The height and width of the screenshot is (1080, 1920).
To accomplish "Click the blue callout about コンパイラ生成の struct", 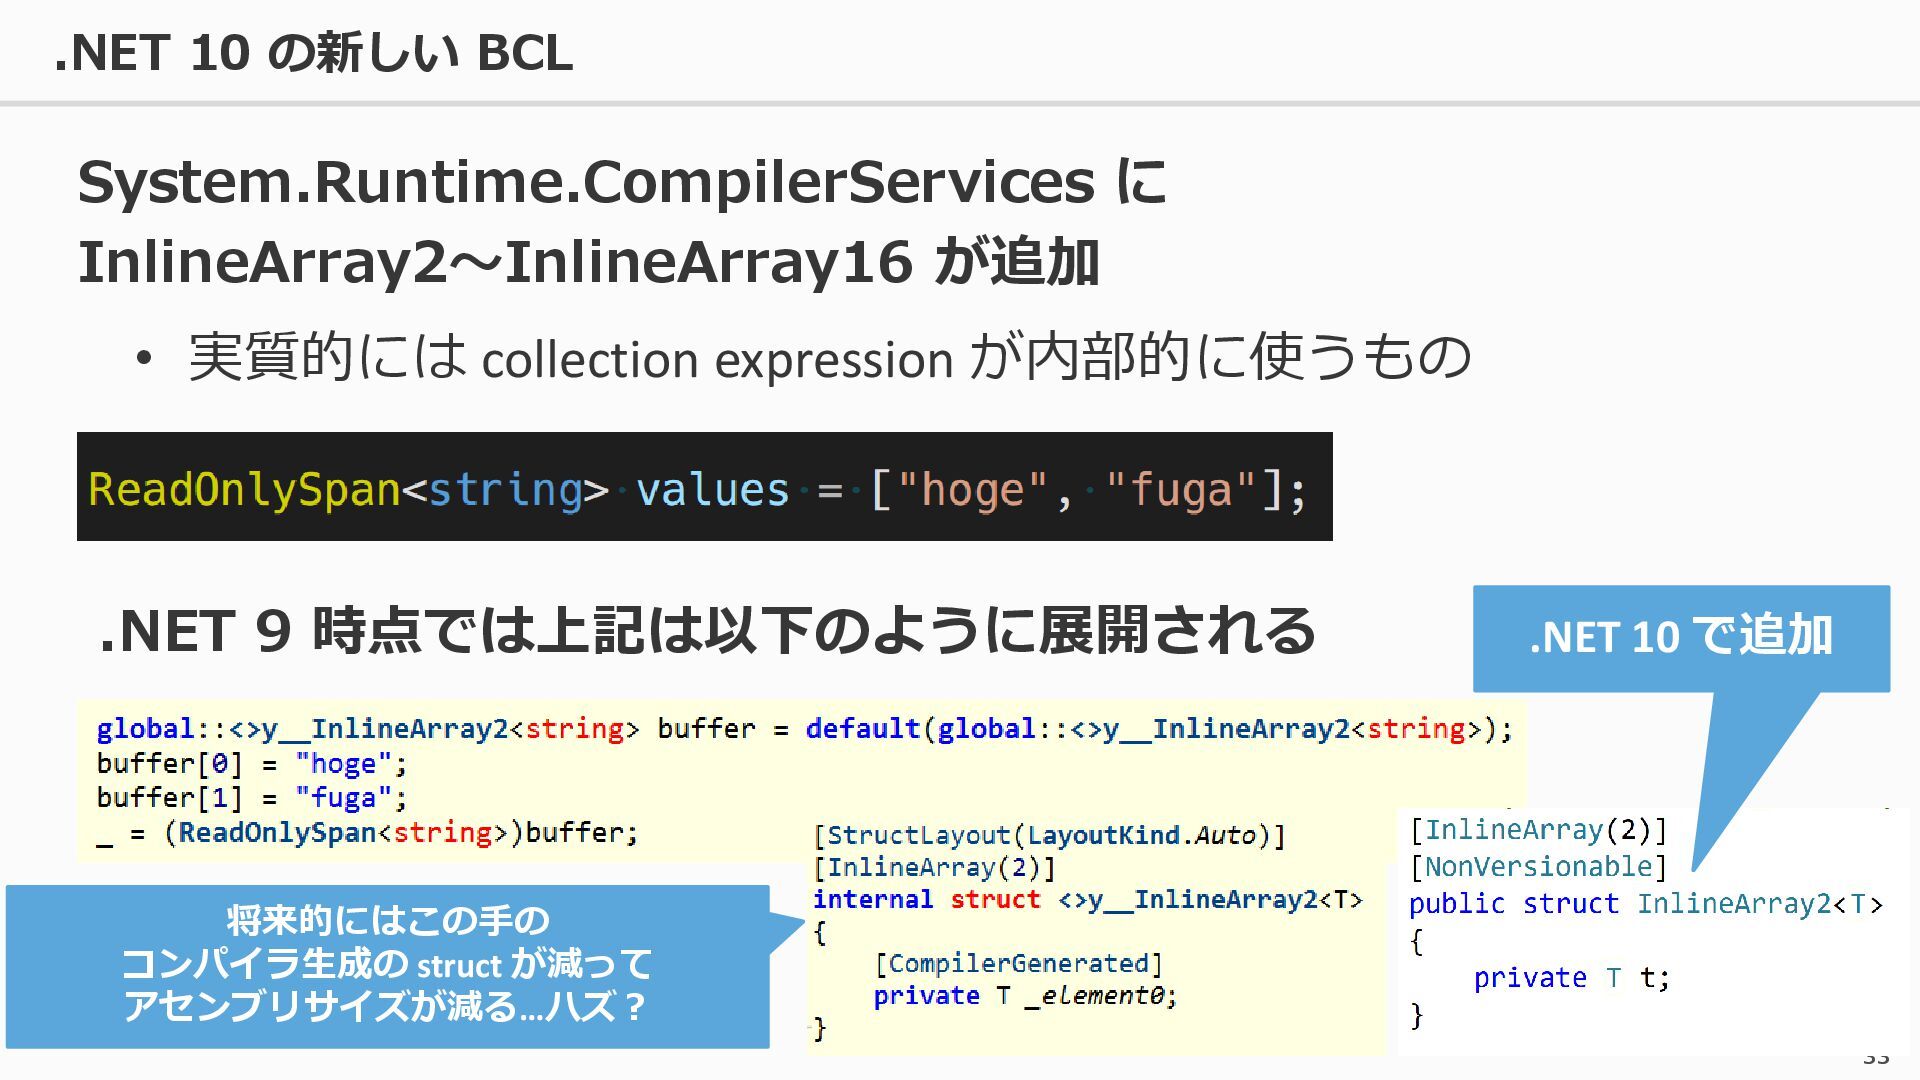I will point(388,966).
